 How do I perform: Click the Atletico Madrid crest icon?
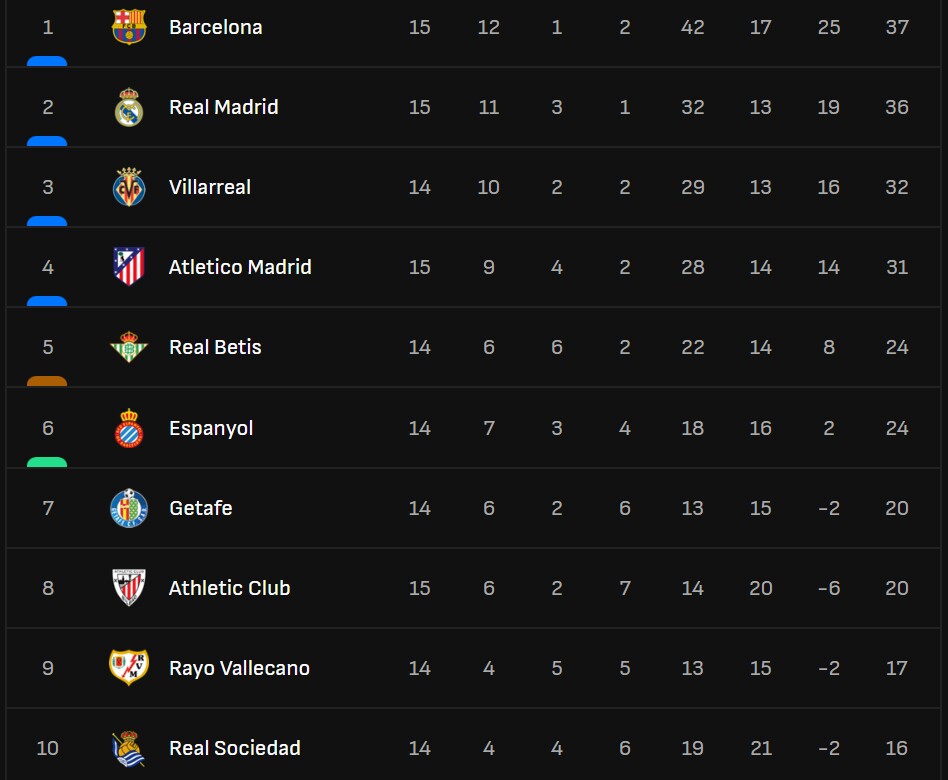coord(129,267)
